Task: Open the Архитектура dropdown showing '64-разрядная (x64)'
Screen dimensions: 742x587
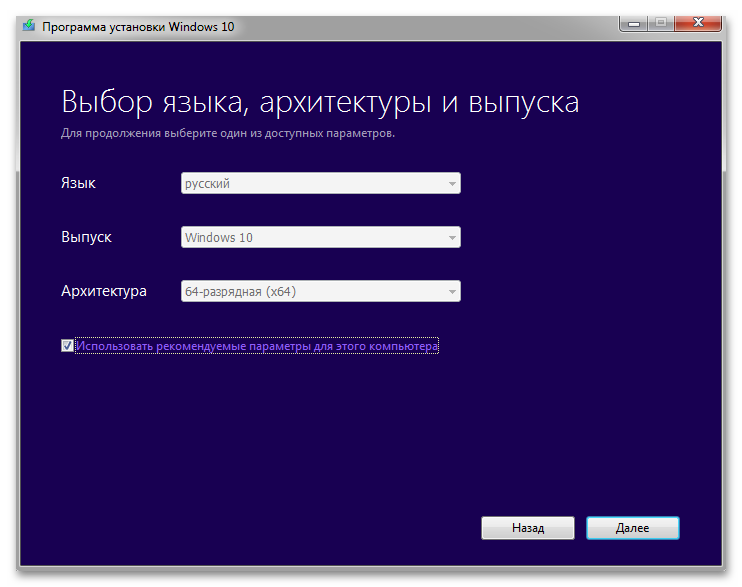Action: click(310, 291)
